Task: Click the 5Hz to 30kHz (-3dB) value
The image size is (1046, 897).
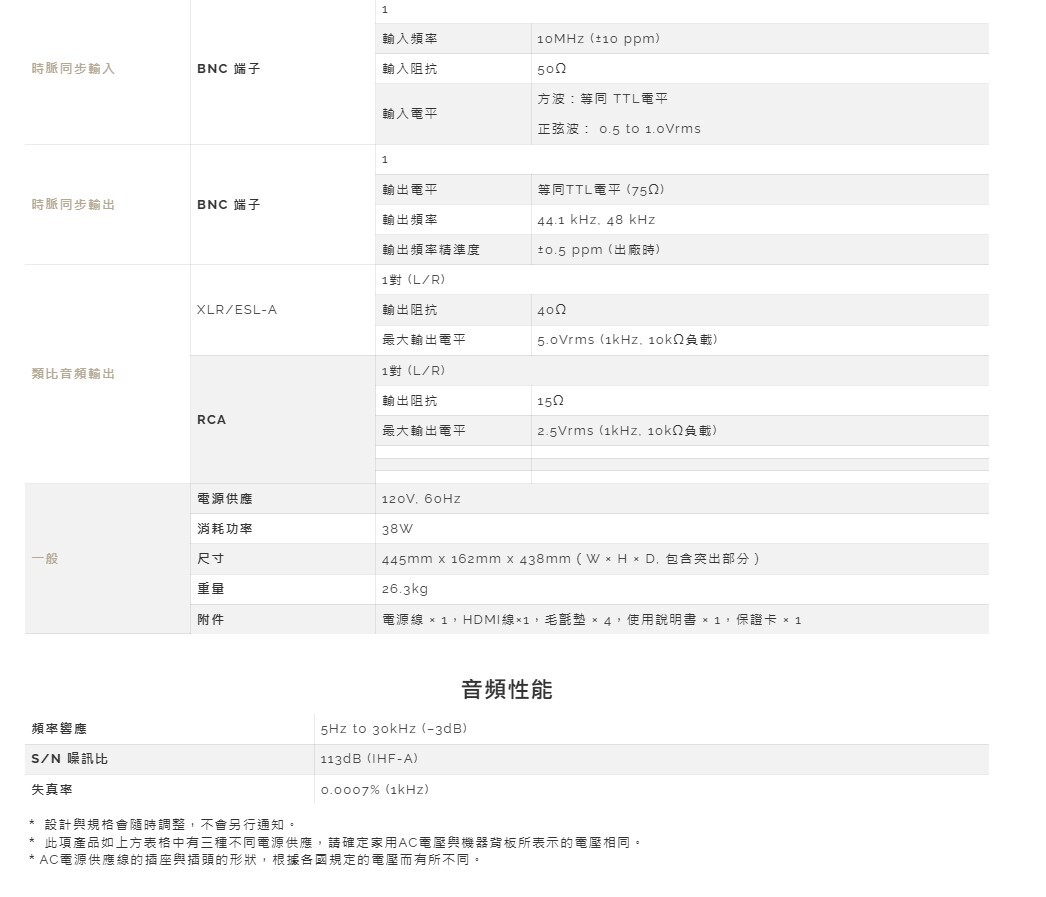Action: tap(394, 729)
